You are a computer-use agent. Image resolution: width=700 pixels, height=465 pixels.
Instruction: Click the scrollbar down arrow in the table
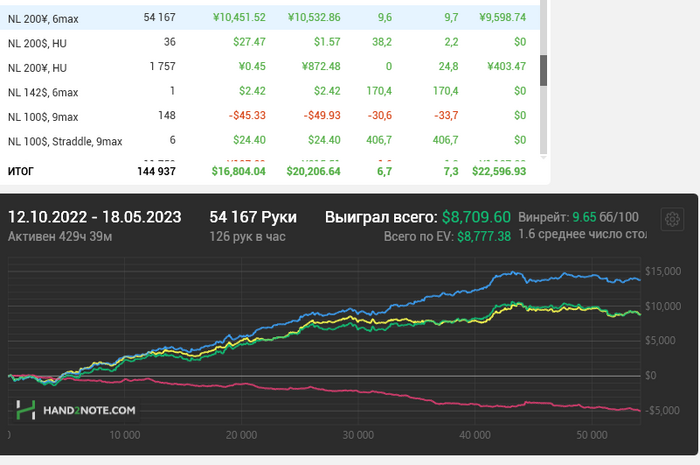(x=543, y=157)
